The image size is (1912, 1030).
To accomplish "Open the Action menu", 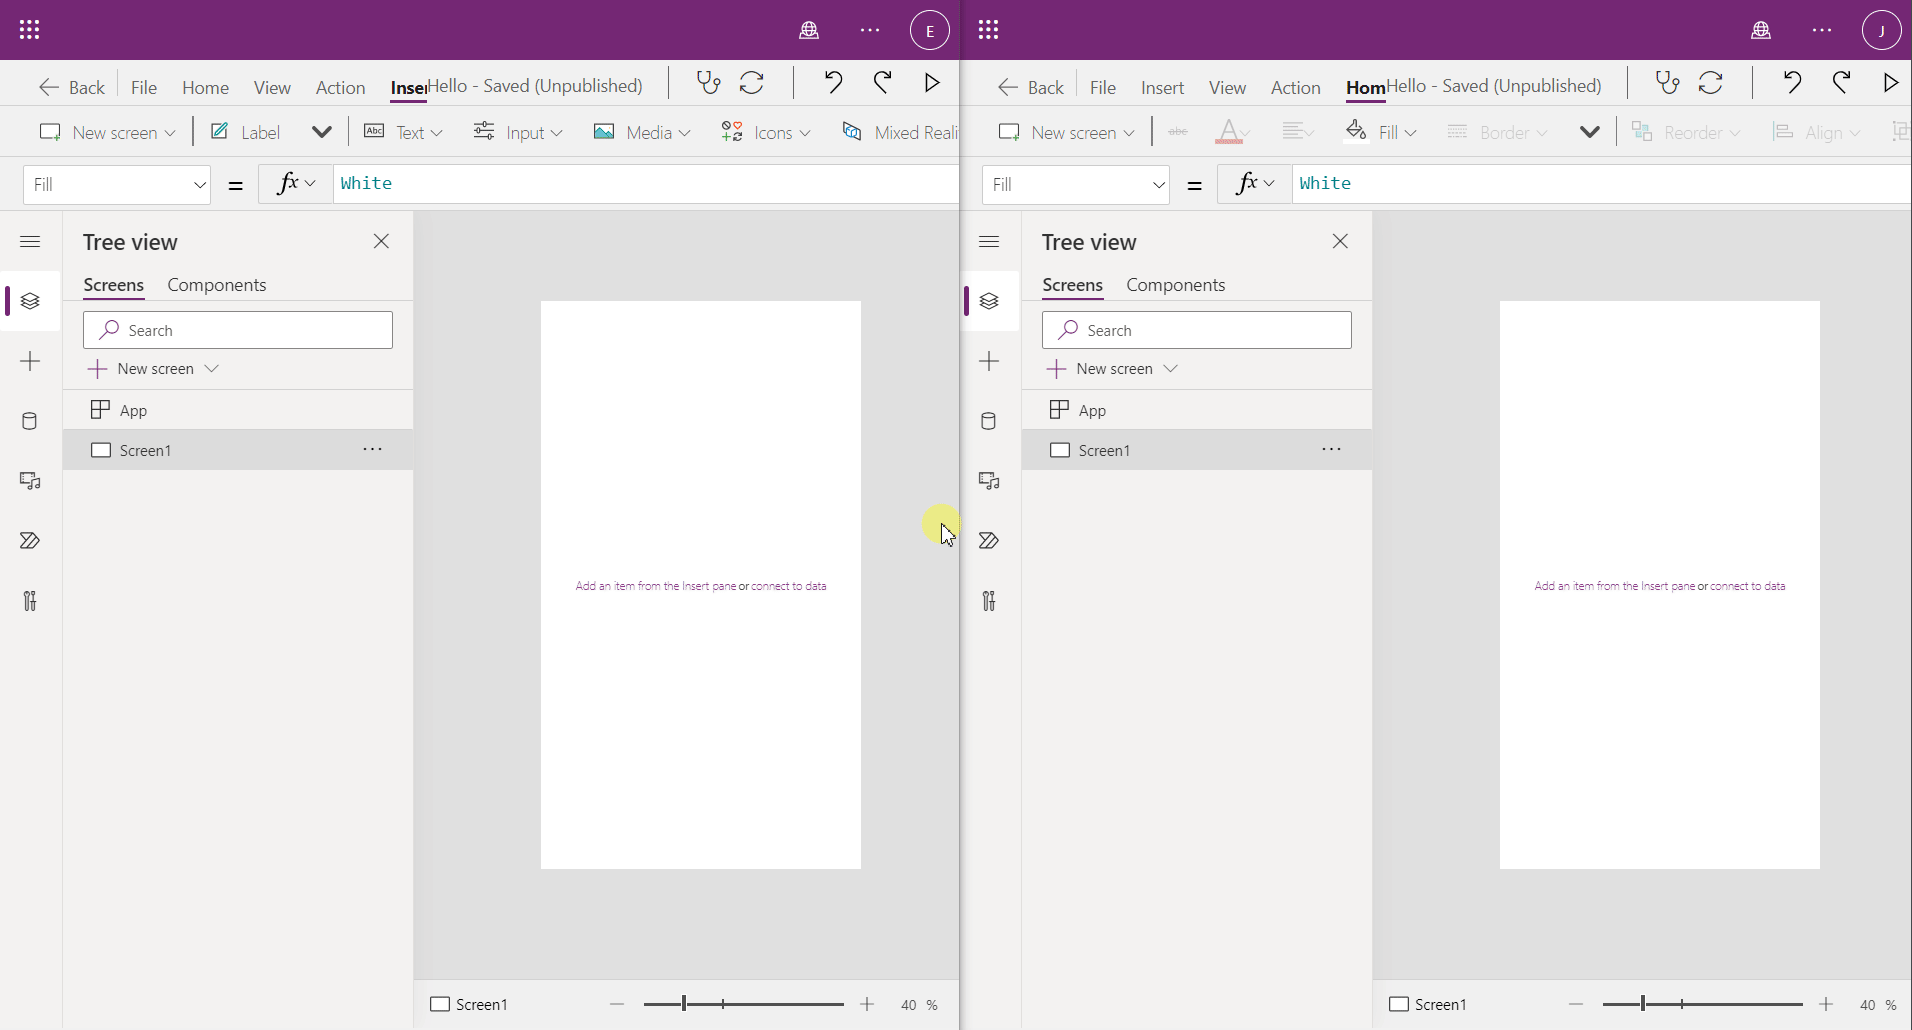I will [x=340, y=87].
